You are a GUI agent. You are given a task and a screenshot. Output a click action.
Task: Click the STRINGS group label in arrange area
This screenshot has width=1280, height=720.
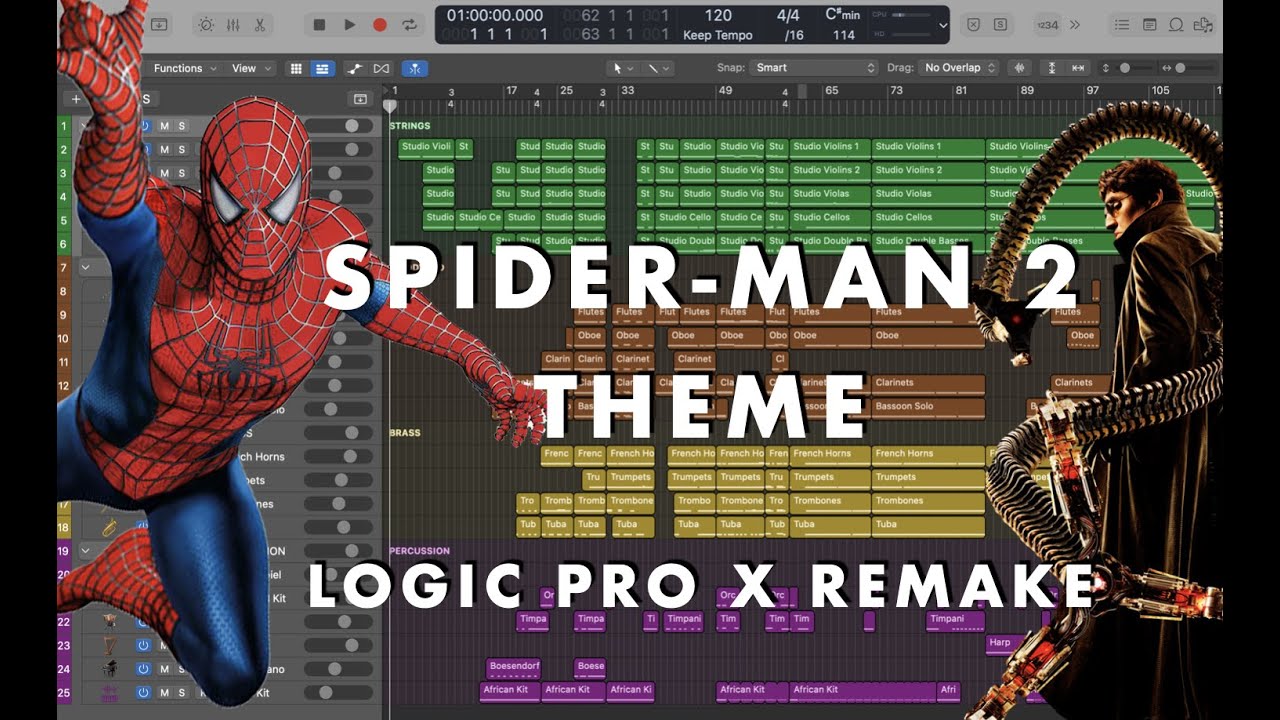(x=410, y=126)
